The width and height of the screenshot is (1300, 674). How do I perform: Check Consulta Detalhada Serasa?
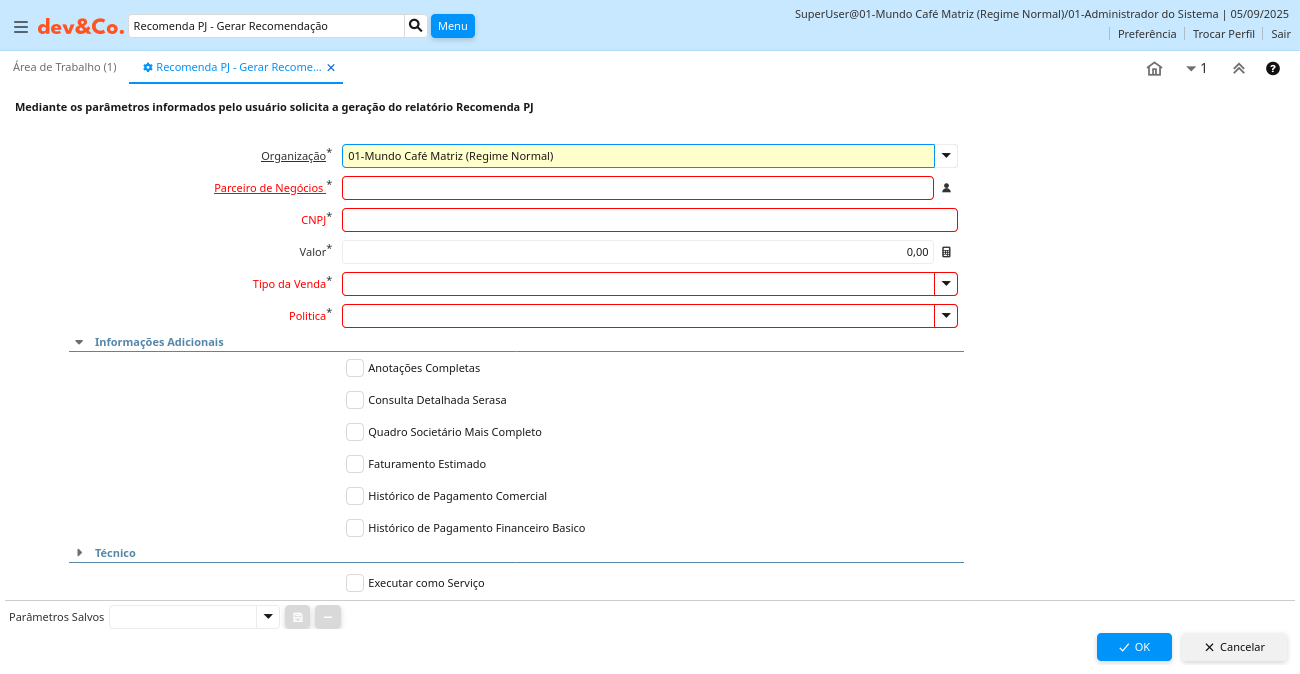click(x=355, y=400)
